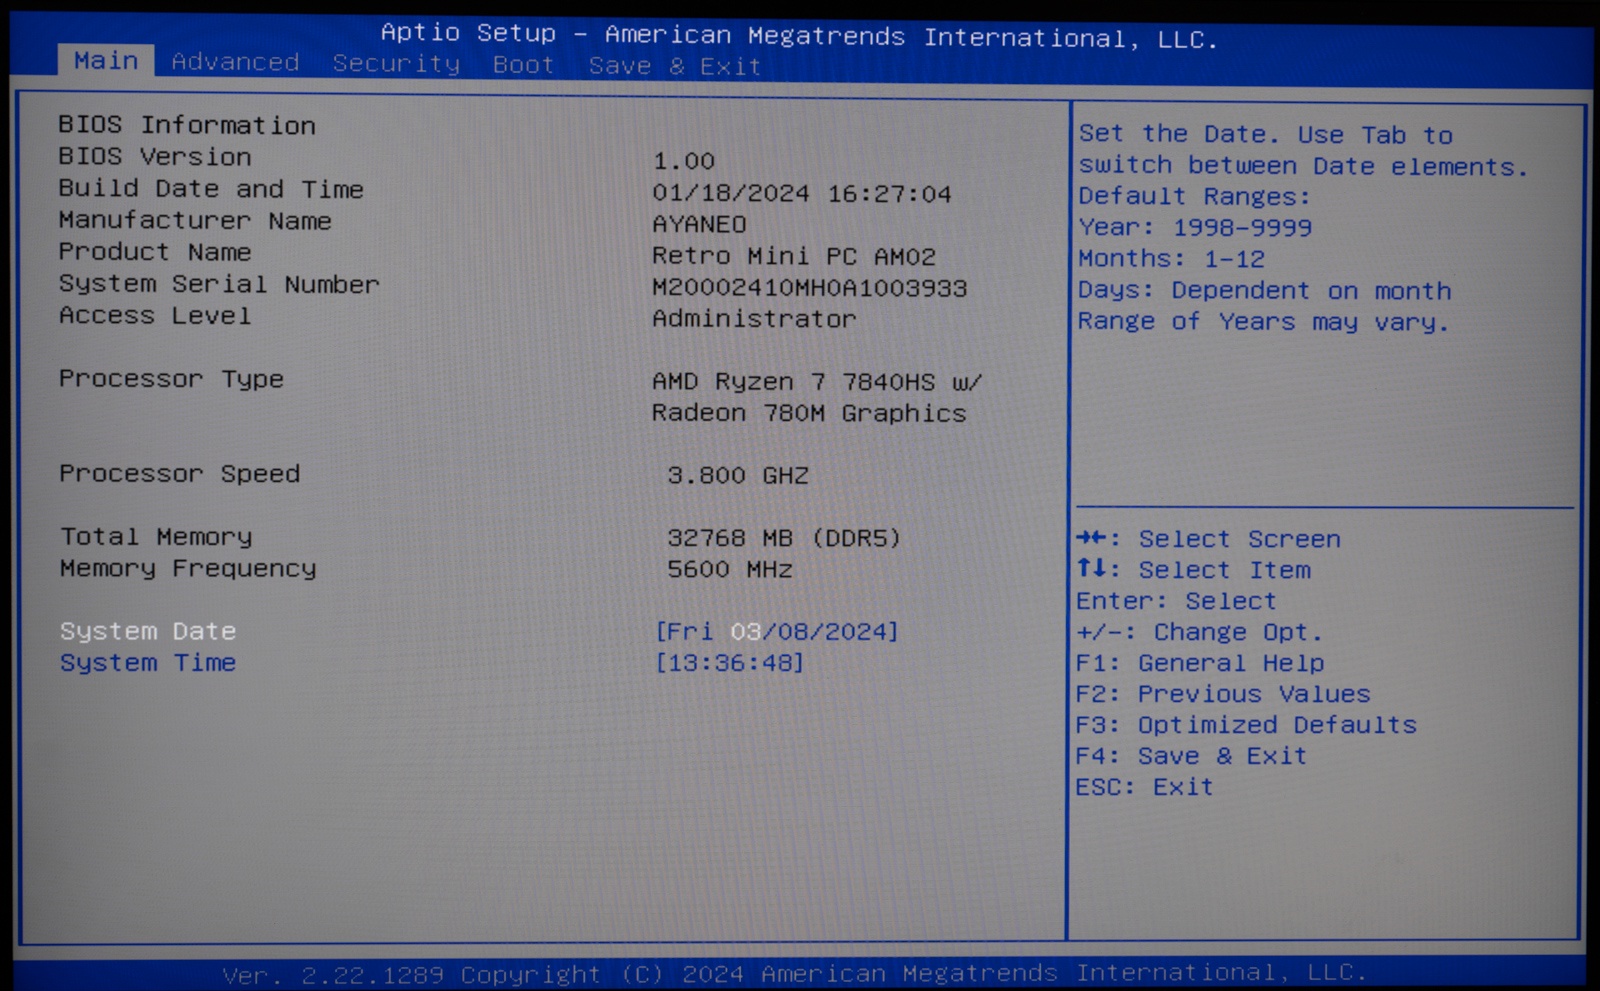Click the Processor Type label
Viewport: 1600px width, 991px height.
(171, 379)
